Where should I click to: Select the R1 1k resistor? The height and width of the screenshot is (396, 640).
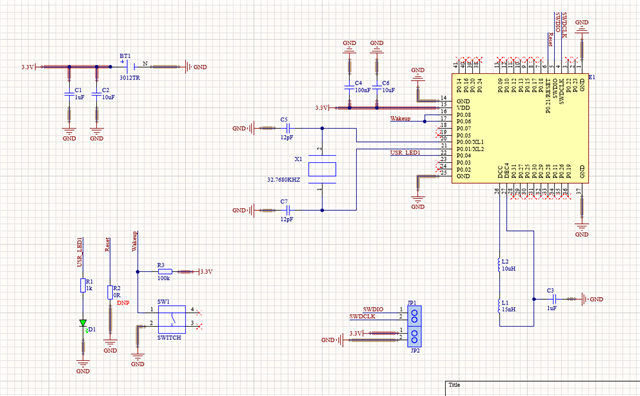(83, 285)
